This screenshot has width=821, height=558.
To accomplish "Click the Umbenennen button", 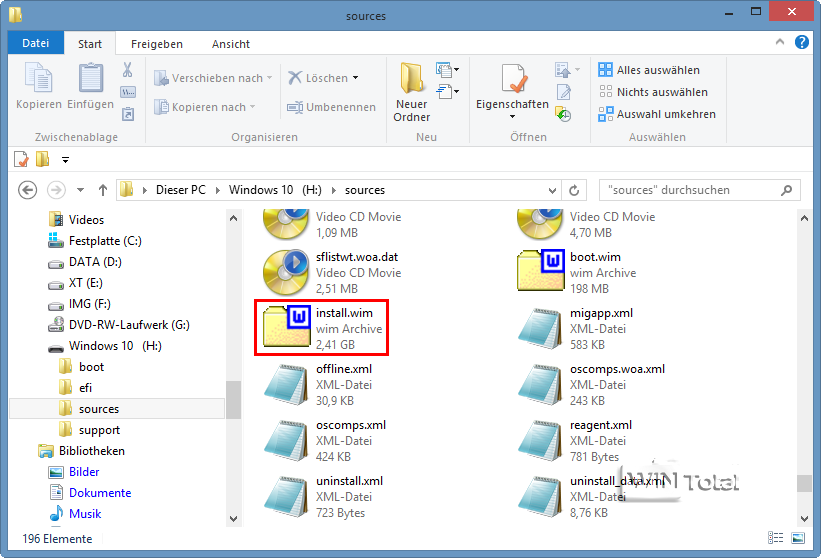I will [x=331, y=107].
